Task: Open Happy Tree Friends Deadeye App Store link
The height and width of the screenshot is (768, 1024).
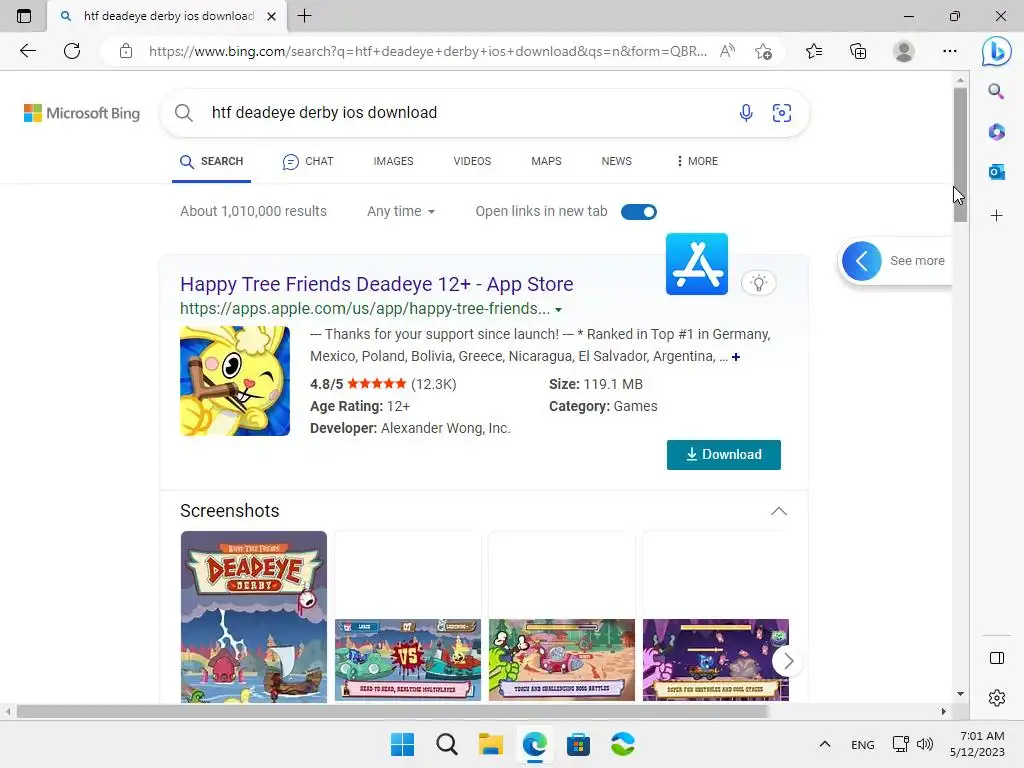Action: 377,284
